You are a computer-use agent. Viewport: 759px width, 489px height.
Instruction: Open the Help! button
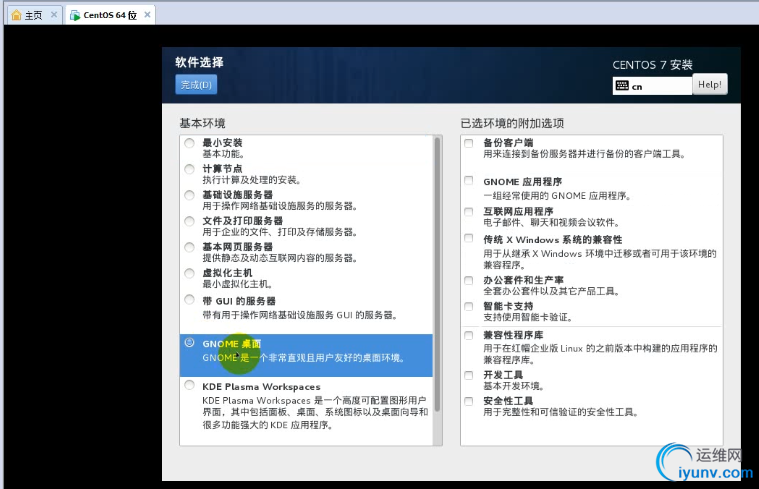pyautogui.click(x=710, y=84)
